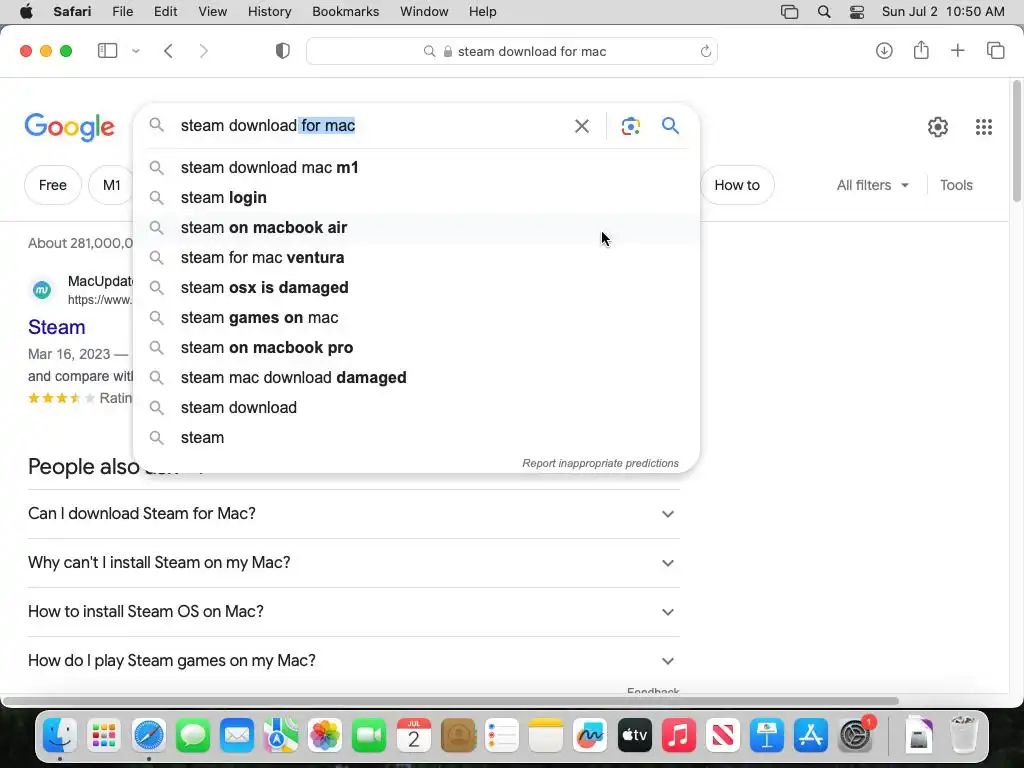Viewport: 1024px width, 768px height.
Task: Go back with the back arrow
Action: click(x=168, y=51)
